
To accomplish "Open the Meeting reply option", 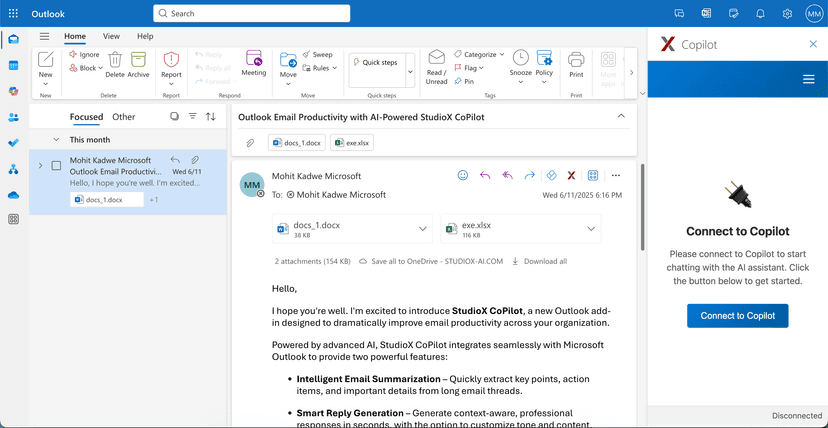I will (x=253, y=62).
